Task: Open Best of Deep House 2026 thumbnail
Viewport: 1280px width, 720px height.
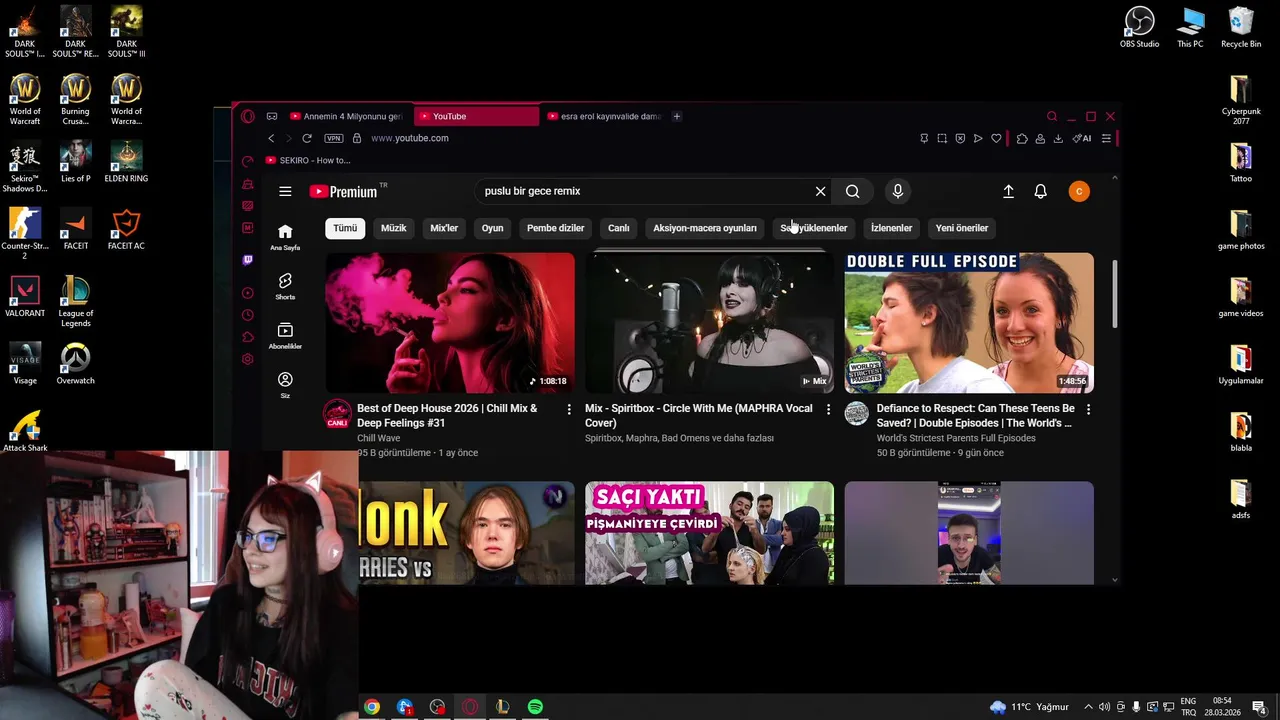Action: click(450, 323)
